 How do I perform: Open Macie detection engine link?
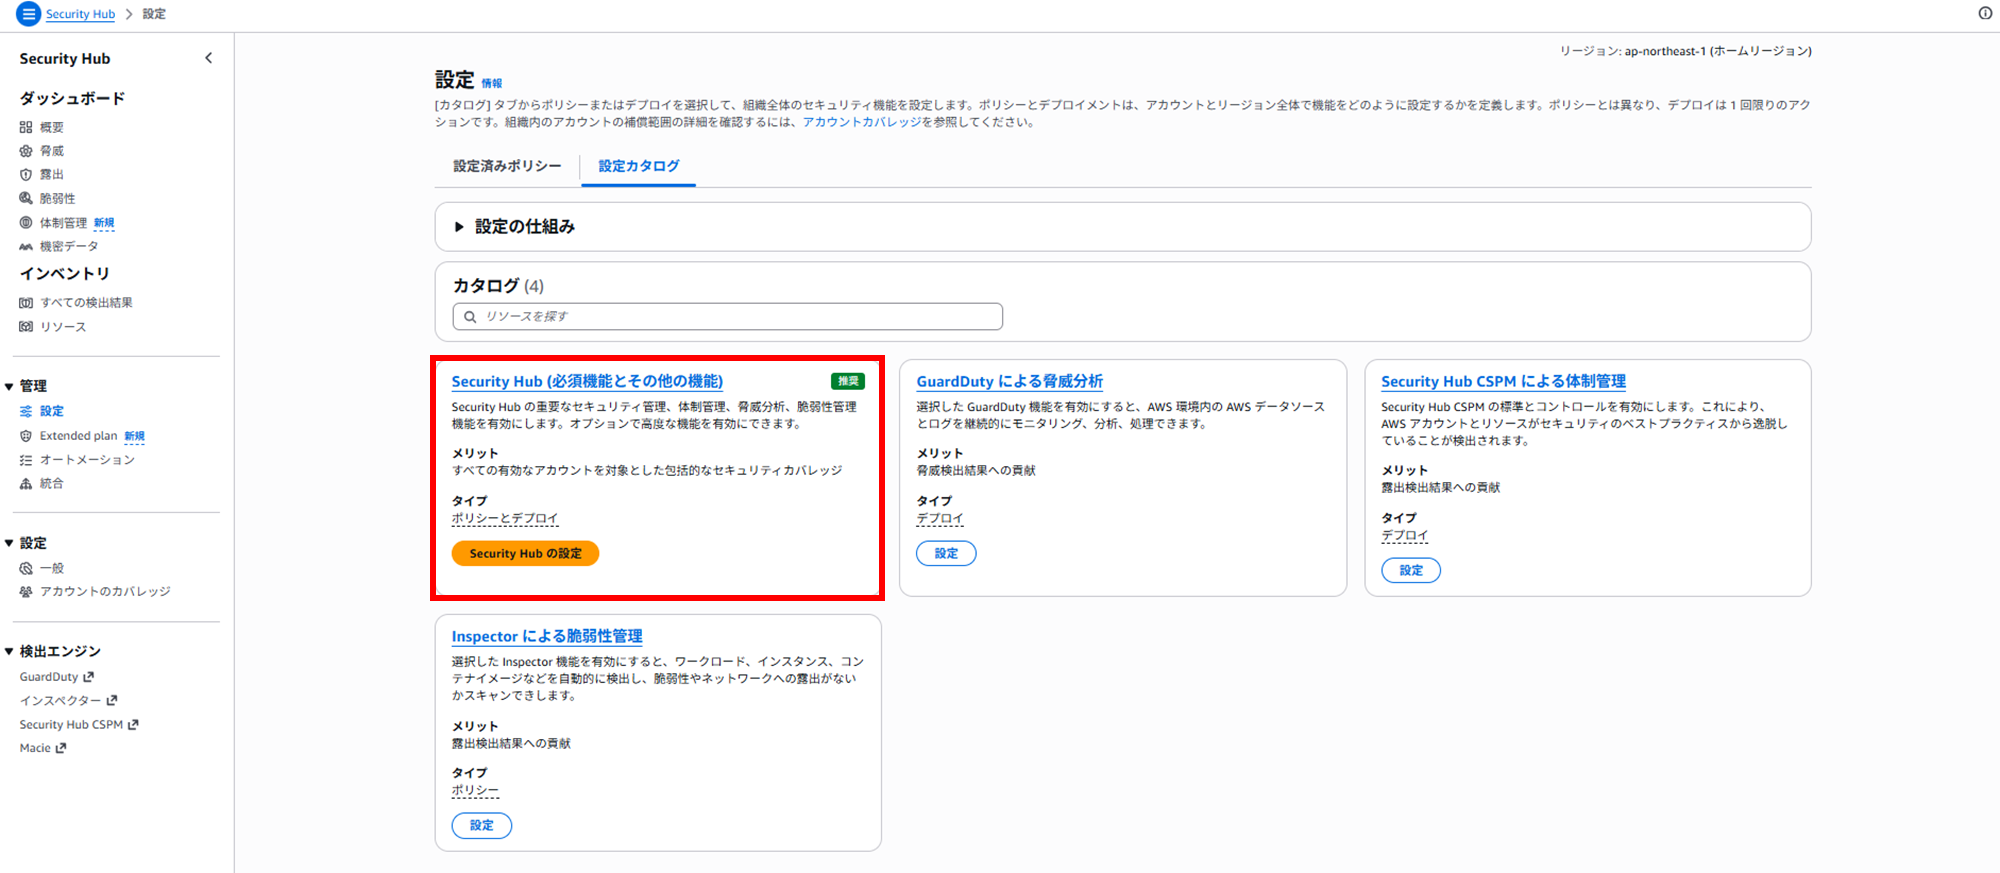(35, 748)
